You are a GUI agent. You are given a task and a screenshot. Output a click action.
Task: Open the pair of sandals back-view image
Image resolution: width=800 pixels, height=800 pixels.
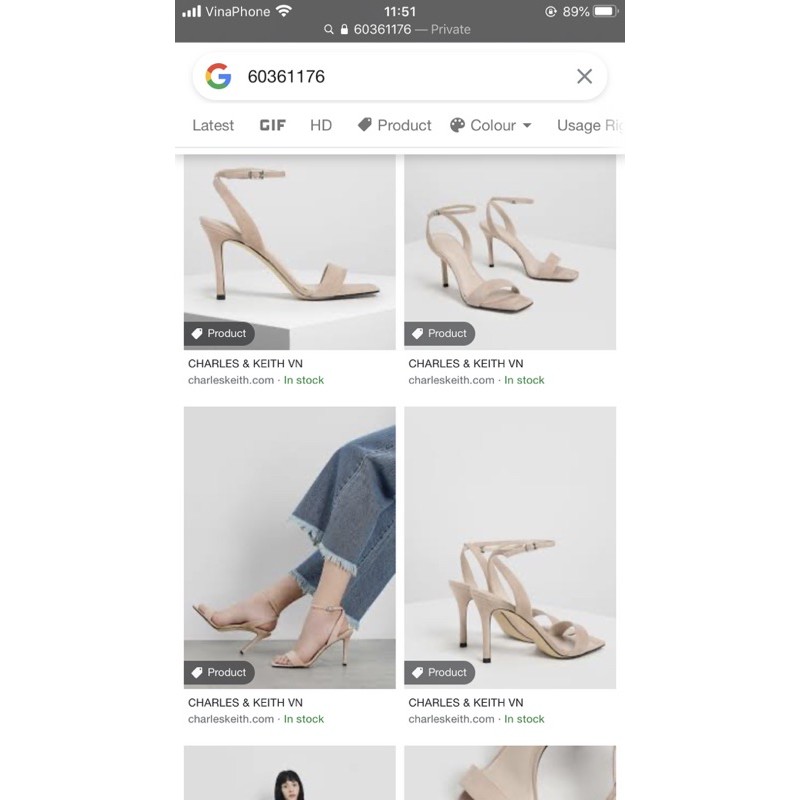pos(510,547)
